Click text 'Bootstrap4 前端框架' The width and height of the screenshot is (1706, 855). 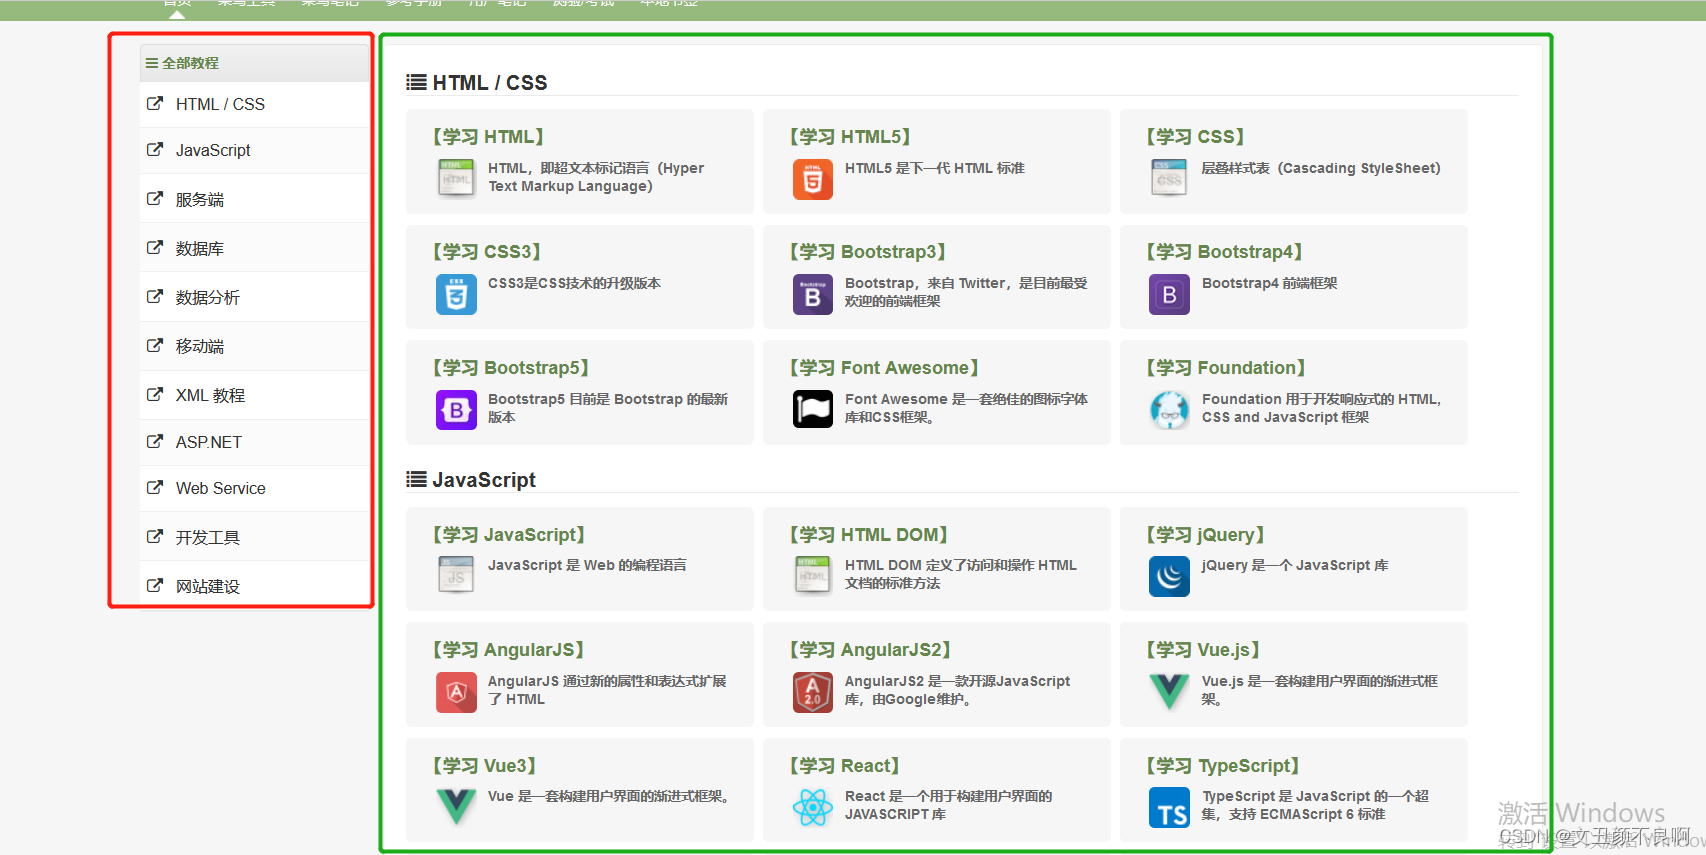(1270, 283)
